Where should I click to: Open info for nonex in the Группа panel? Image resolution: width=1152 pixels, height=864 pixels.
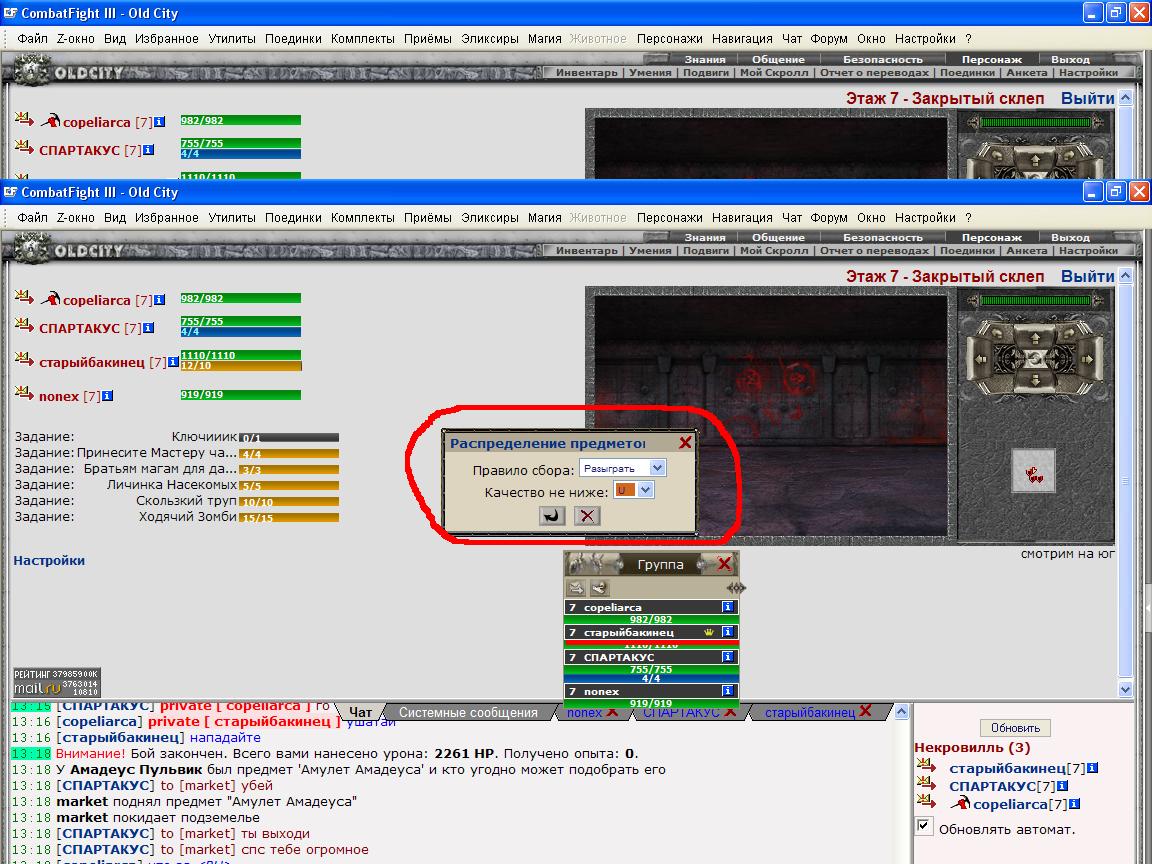(x=727, y=691)
